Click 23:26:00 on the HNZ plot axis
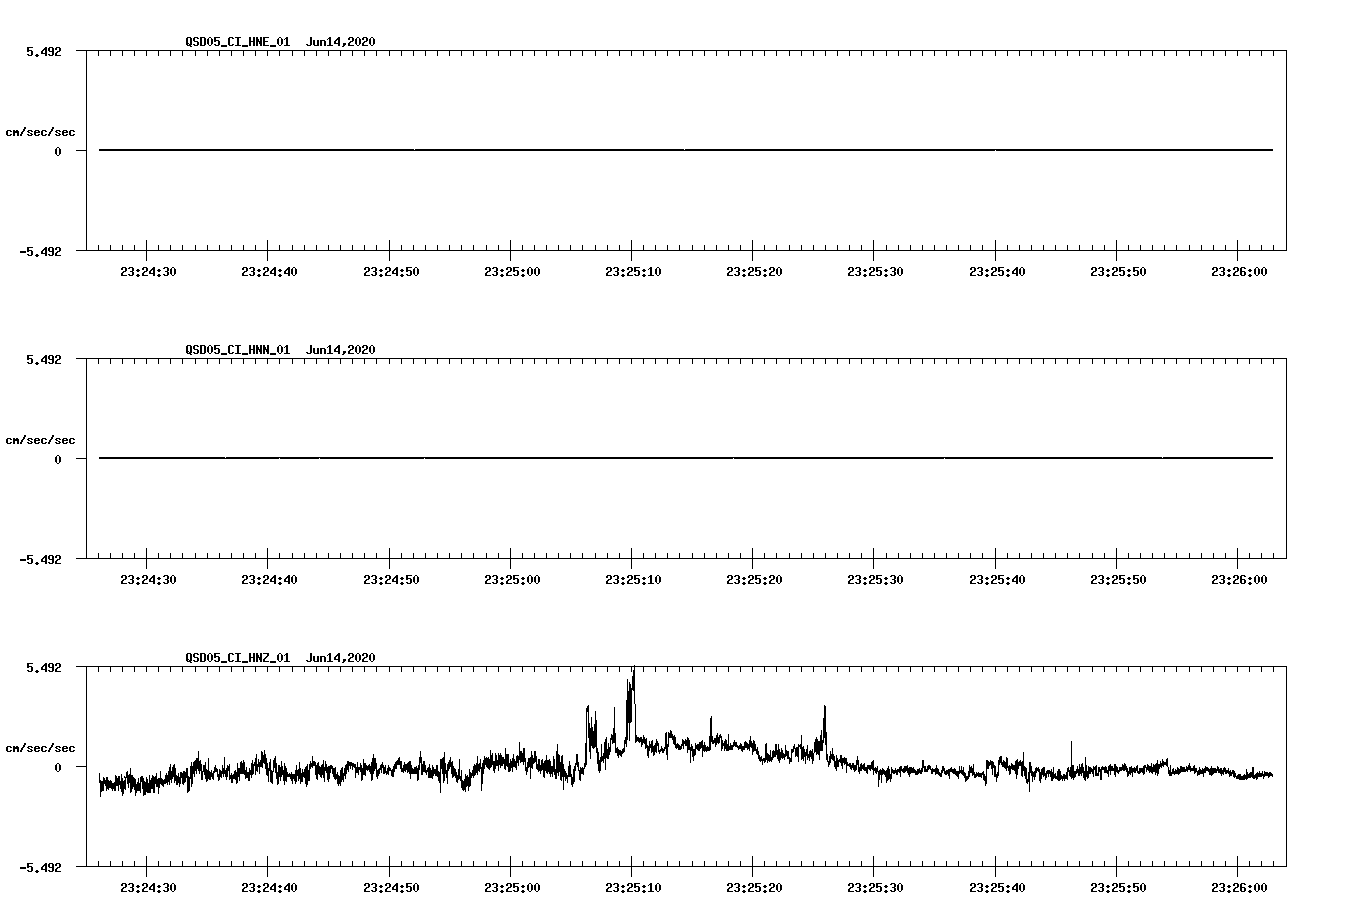This screenshot has height=924, width=1358. 1239,888
